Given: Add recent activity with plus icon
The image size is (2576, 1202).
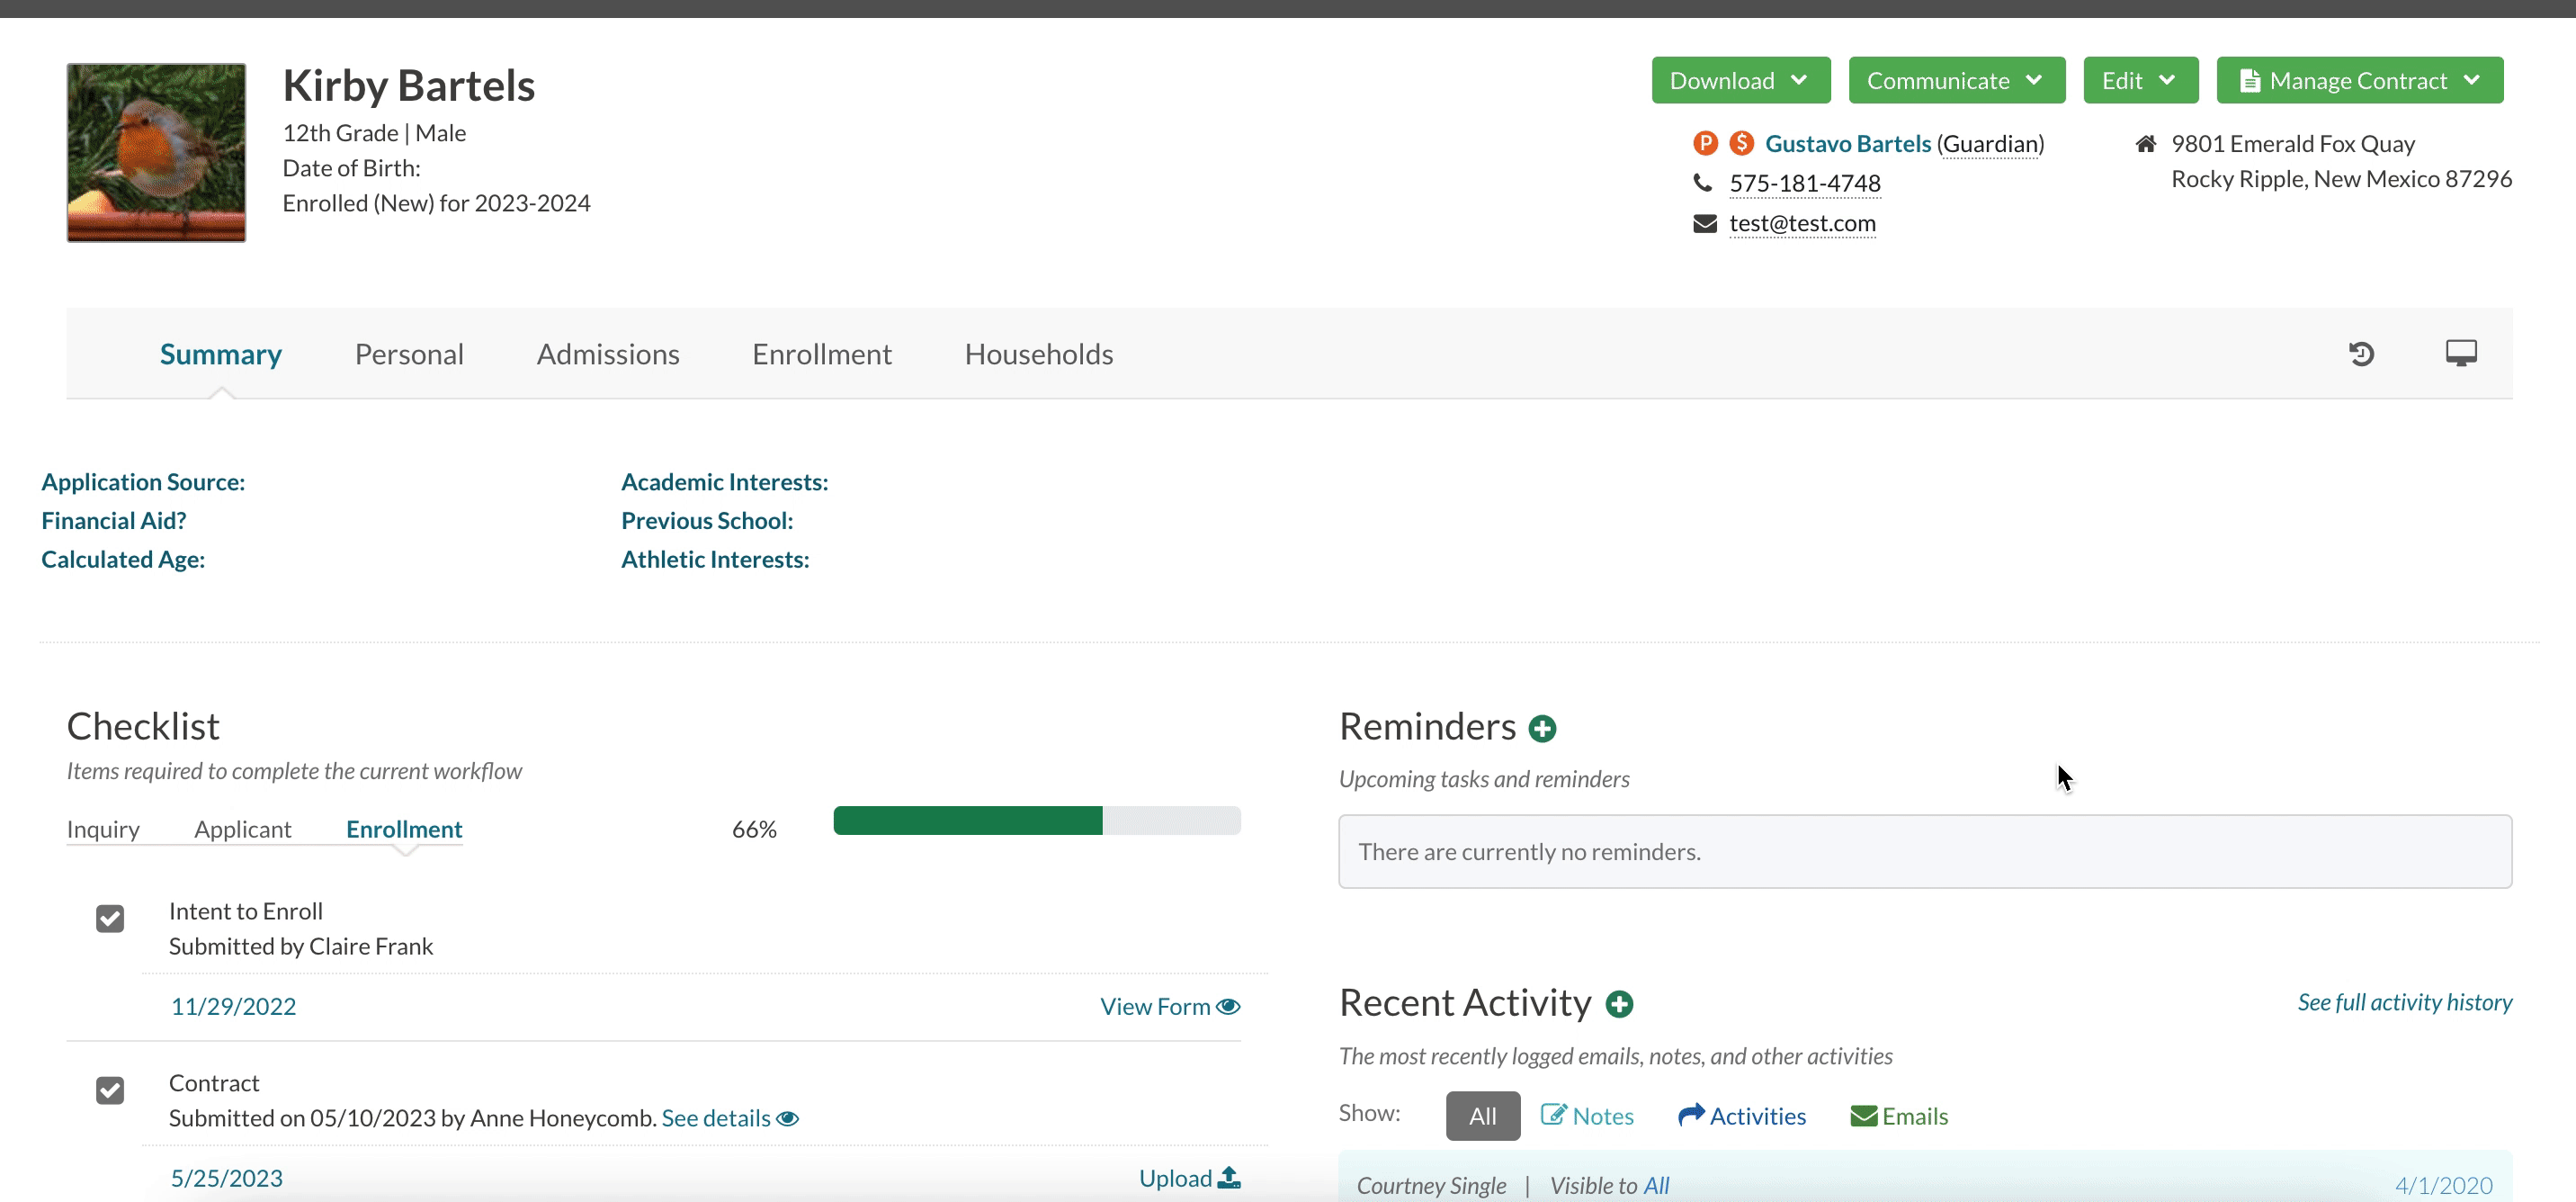Looking at the screenshot, I should tap(1619, 1004).
